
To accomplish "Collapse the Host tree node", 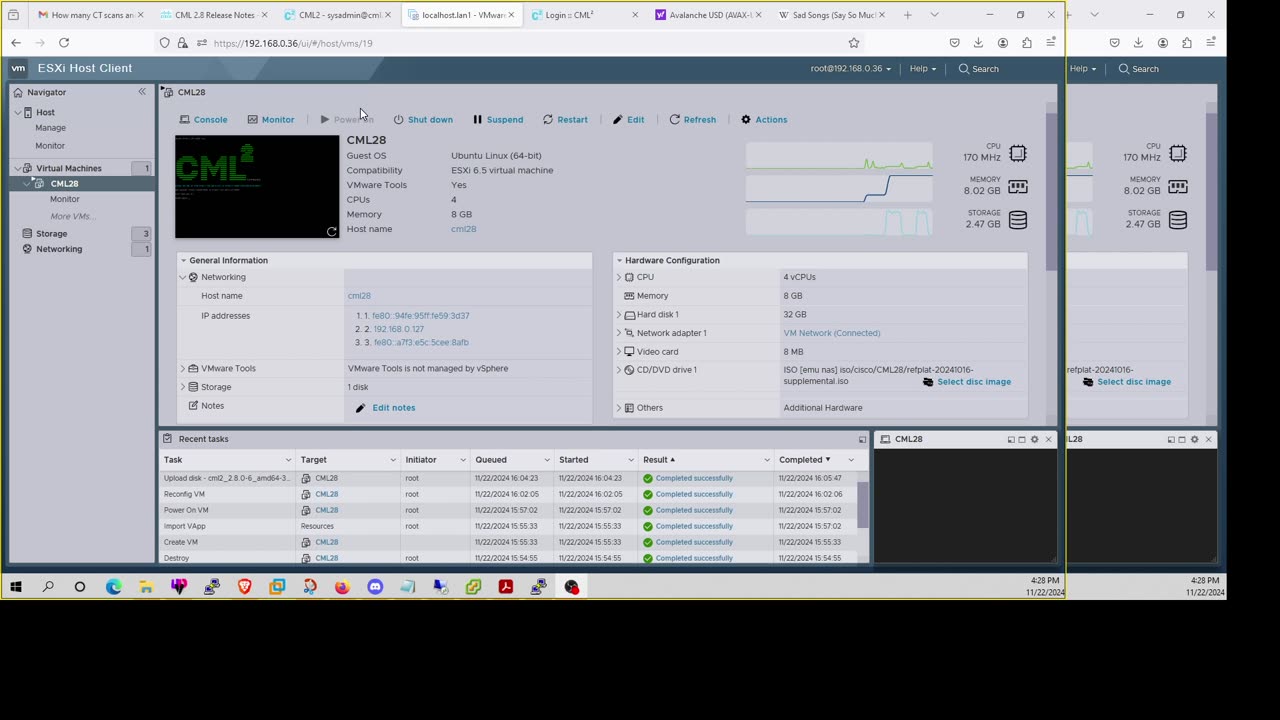I will coord(17,112).
